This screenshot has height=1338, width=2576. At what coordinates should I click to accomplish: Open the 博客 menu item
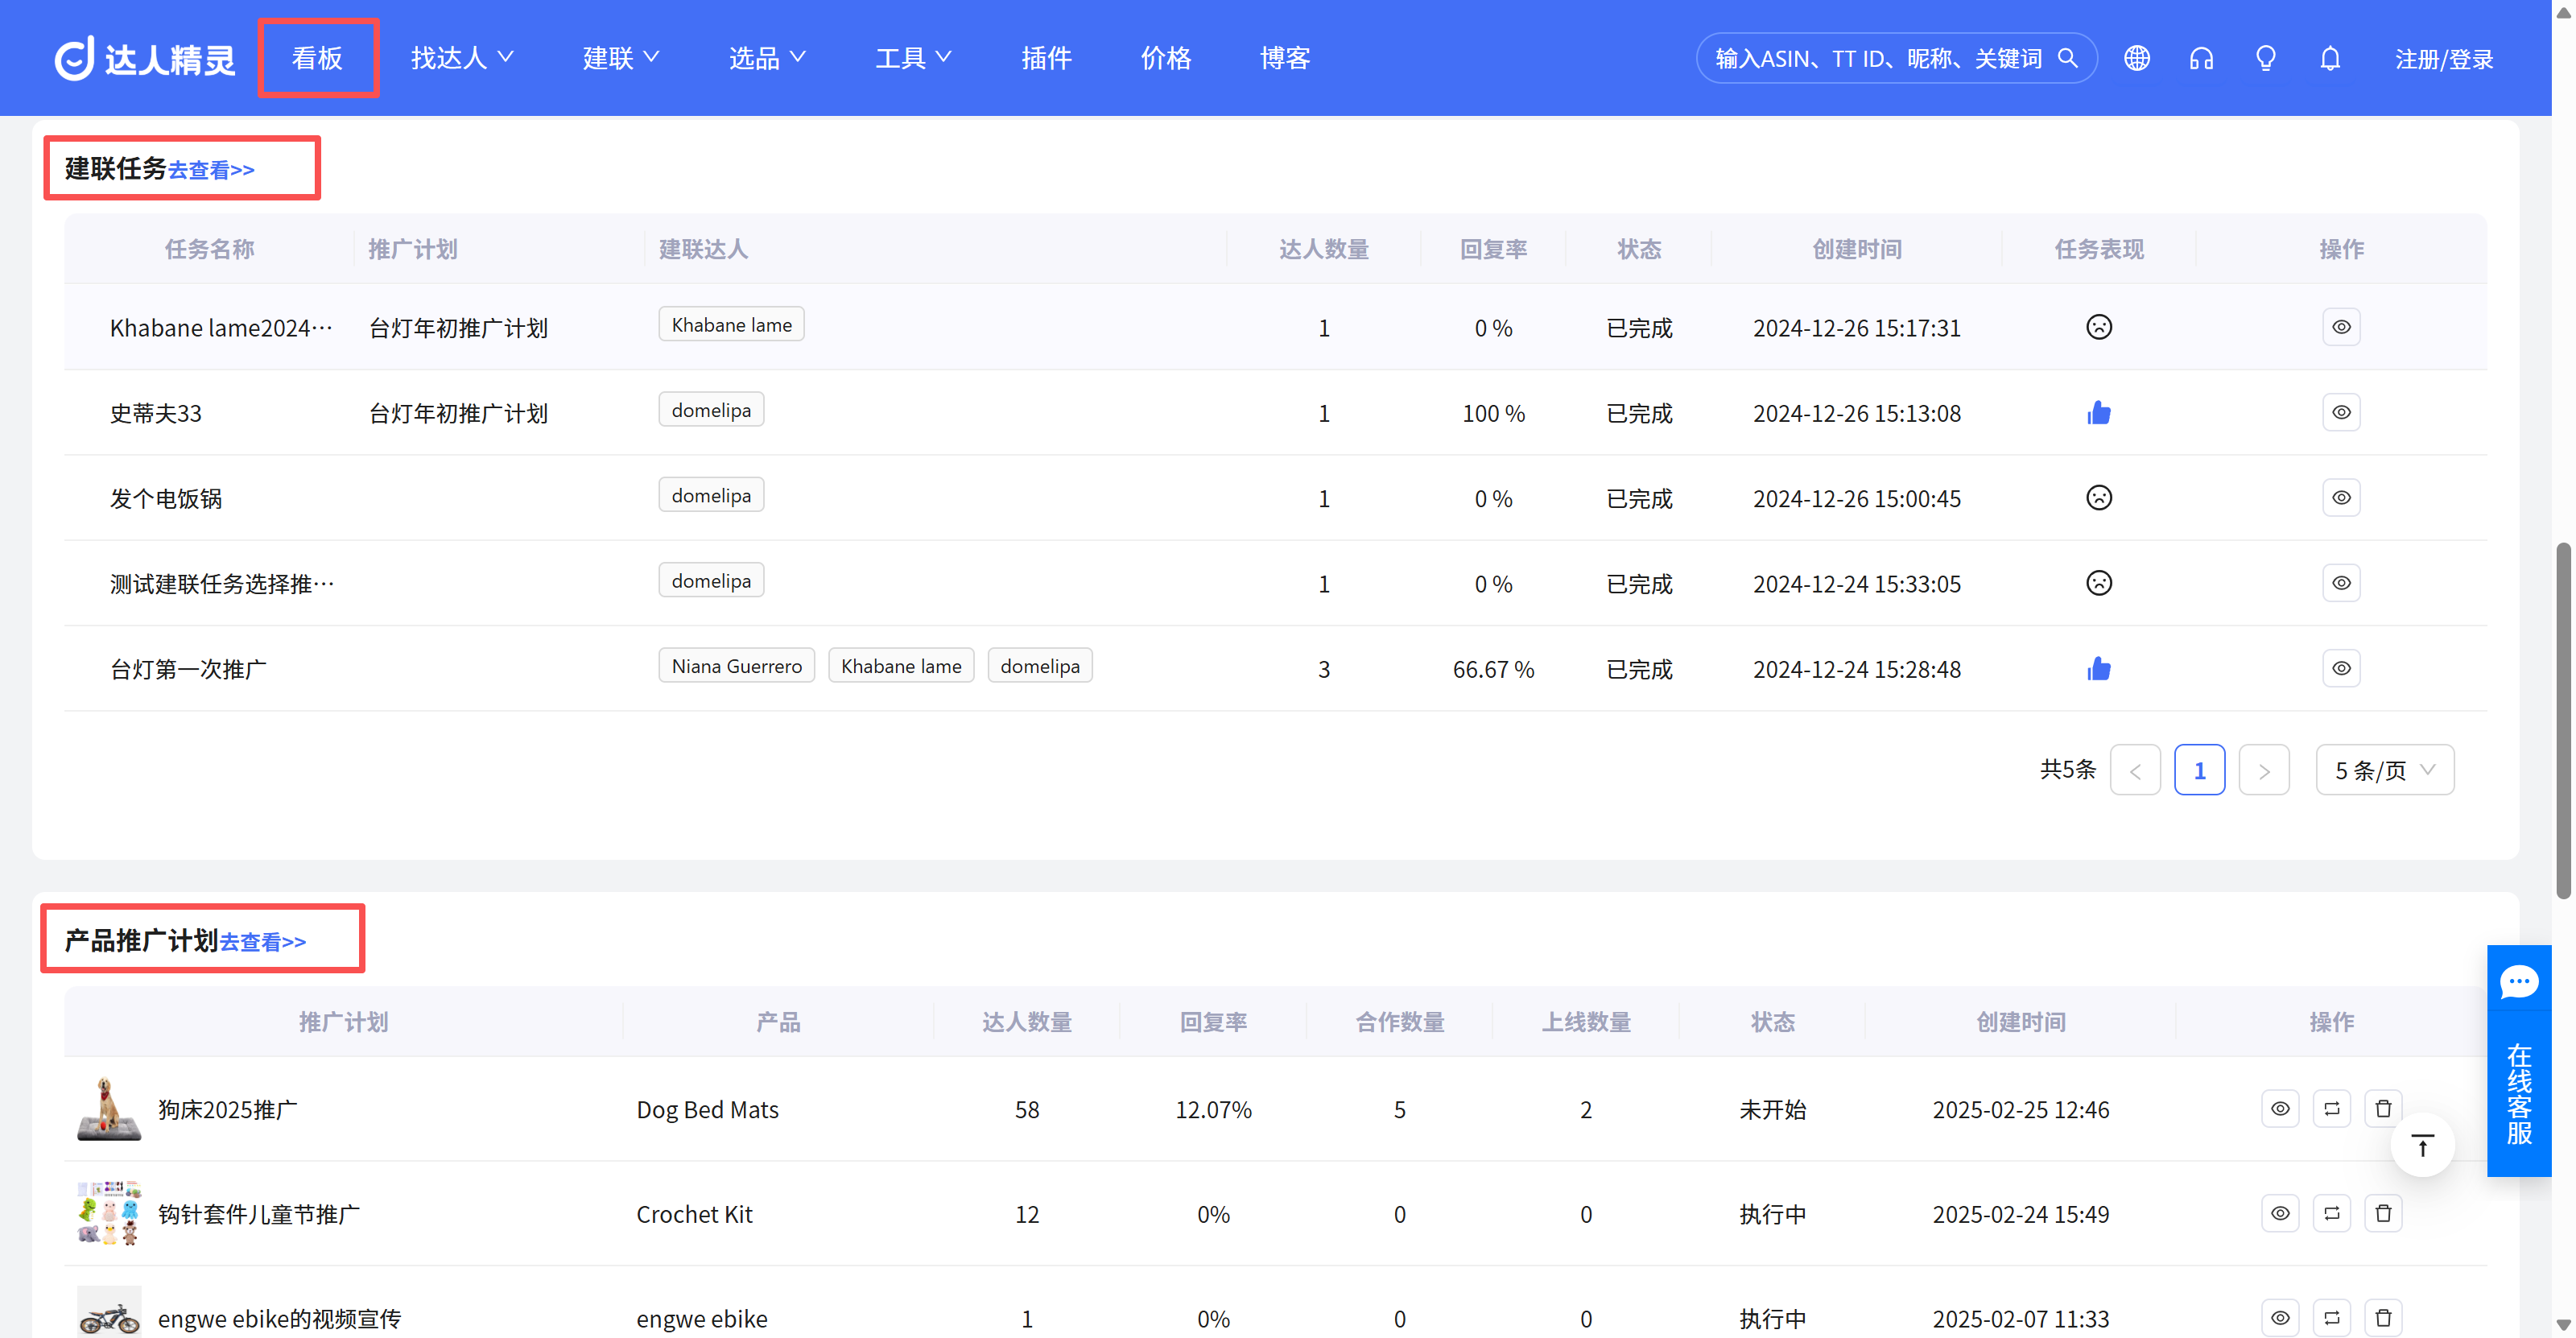coord(1285,58)
